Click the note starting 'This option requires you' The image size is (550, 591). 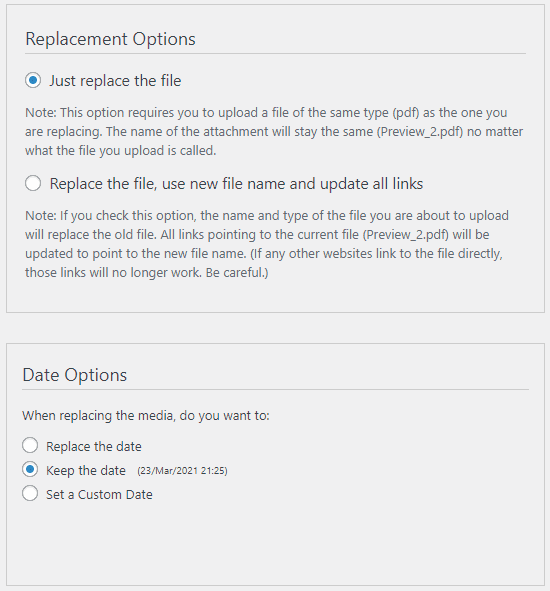(x=274, y=132)
